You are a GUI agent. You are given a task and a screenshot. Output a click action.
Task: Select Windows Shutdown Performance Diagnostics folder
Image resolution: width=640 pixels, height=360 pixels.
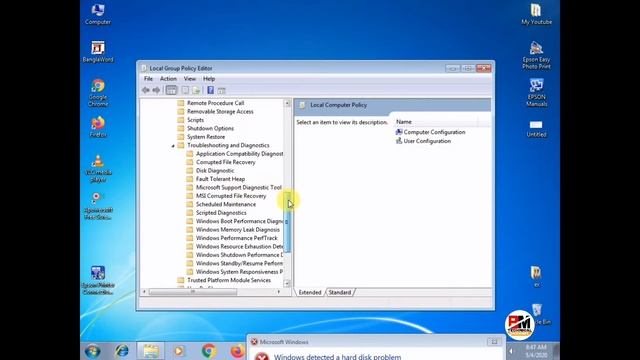239,255
